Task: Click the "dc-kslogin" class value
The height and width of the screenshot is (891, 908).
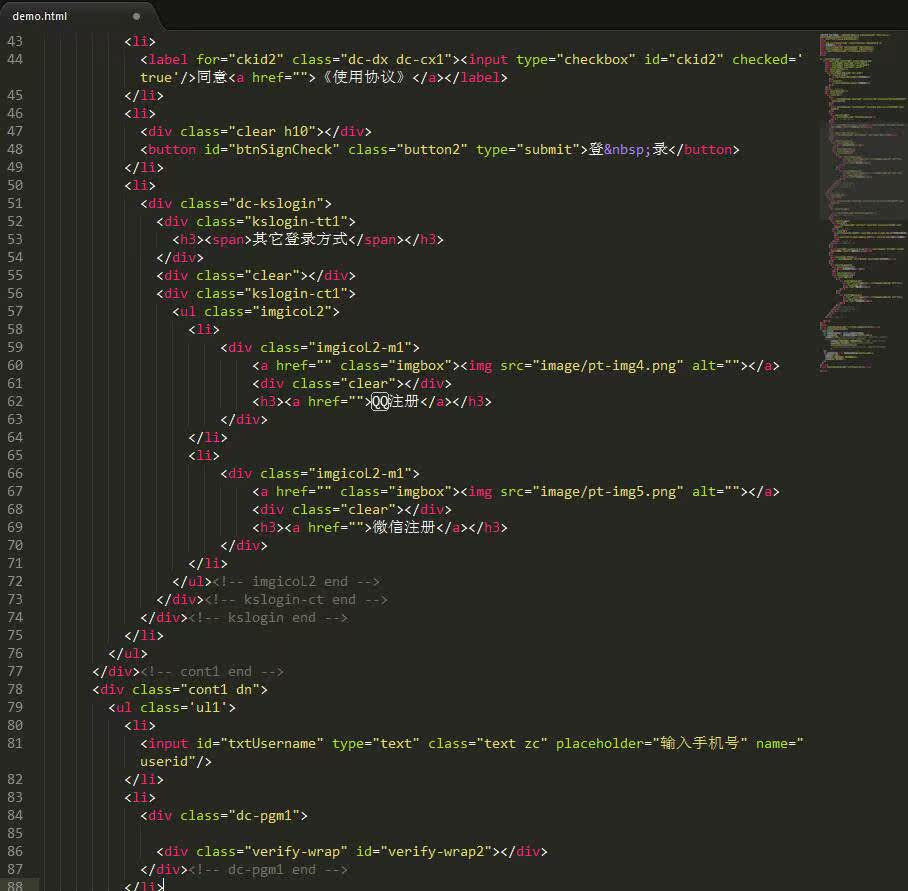Action: tap(276, 204)
